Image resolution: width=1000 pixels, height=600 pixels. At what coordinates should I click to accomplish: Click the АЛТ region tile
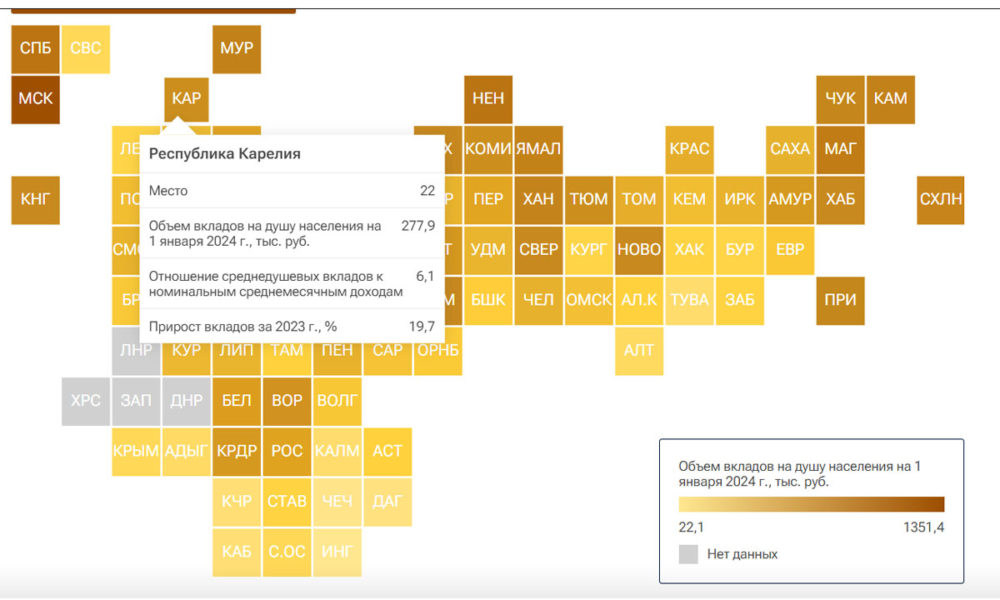[639, 351]
